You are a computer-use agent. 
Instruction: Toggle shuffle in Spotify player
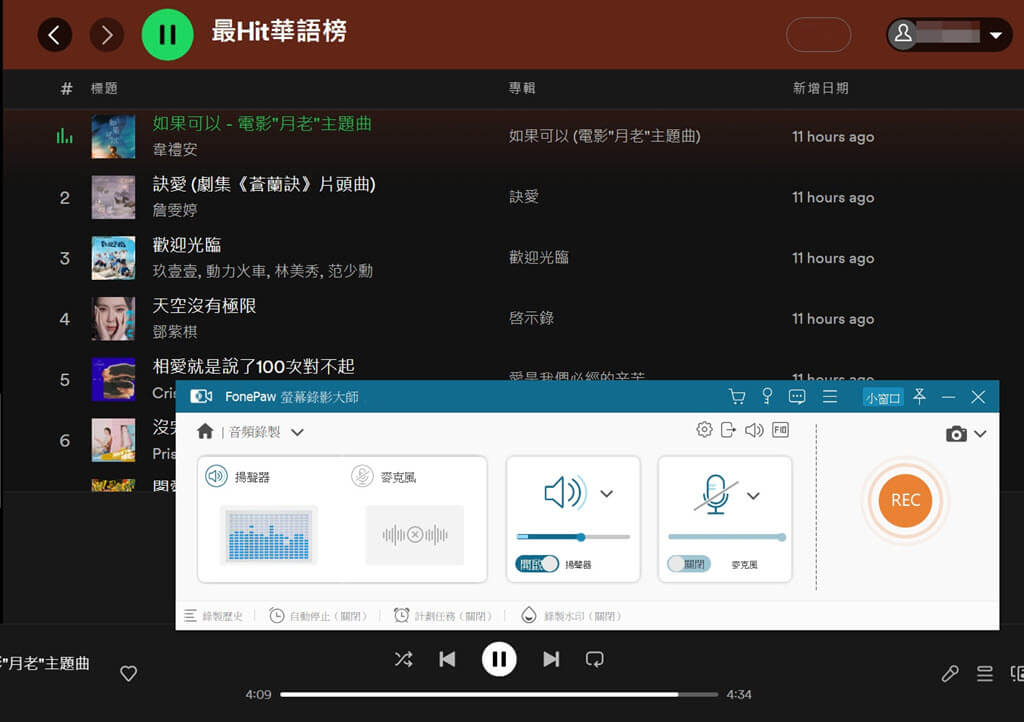(x=404, y=659)
